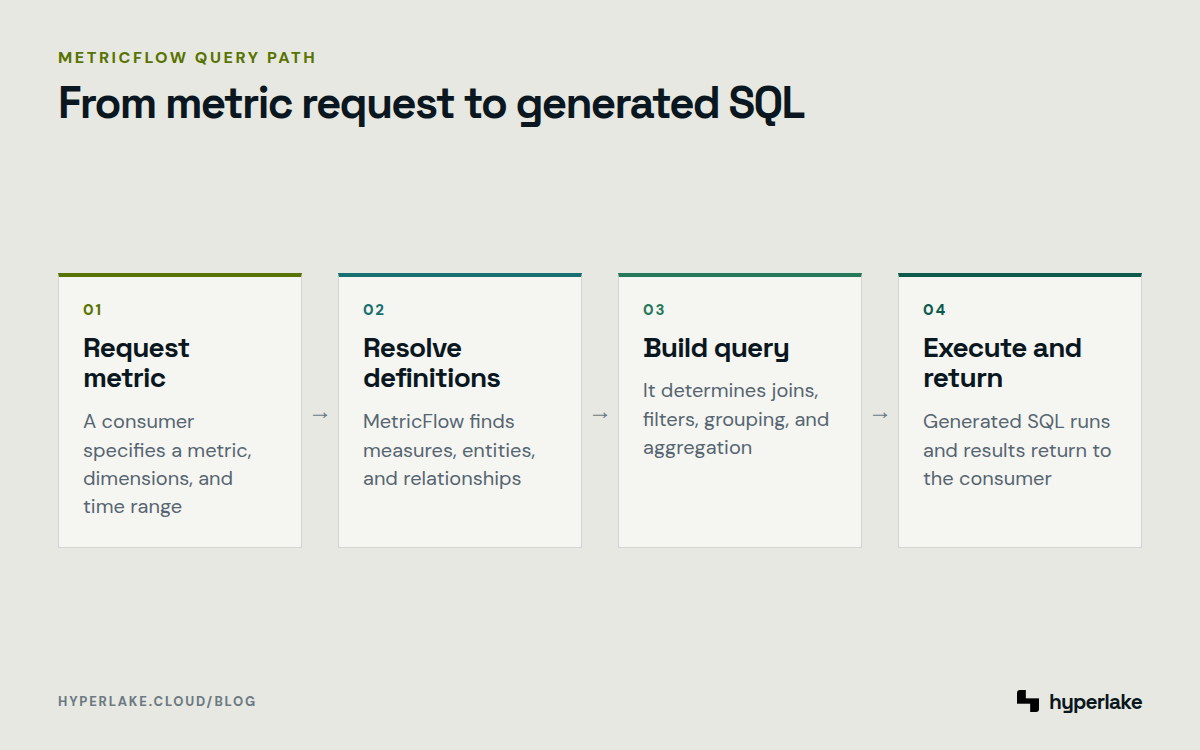
Task: Click the step number 01
Action: pyautogui.click(x=93, y=310)
